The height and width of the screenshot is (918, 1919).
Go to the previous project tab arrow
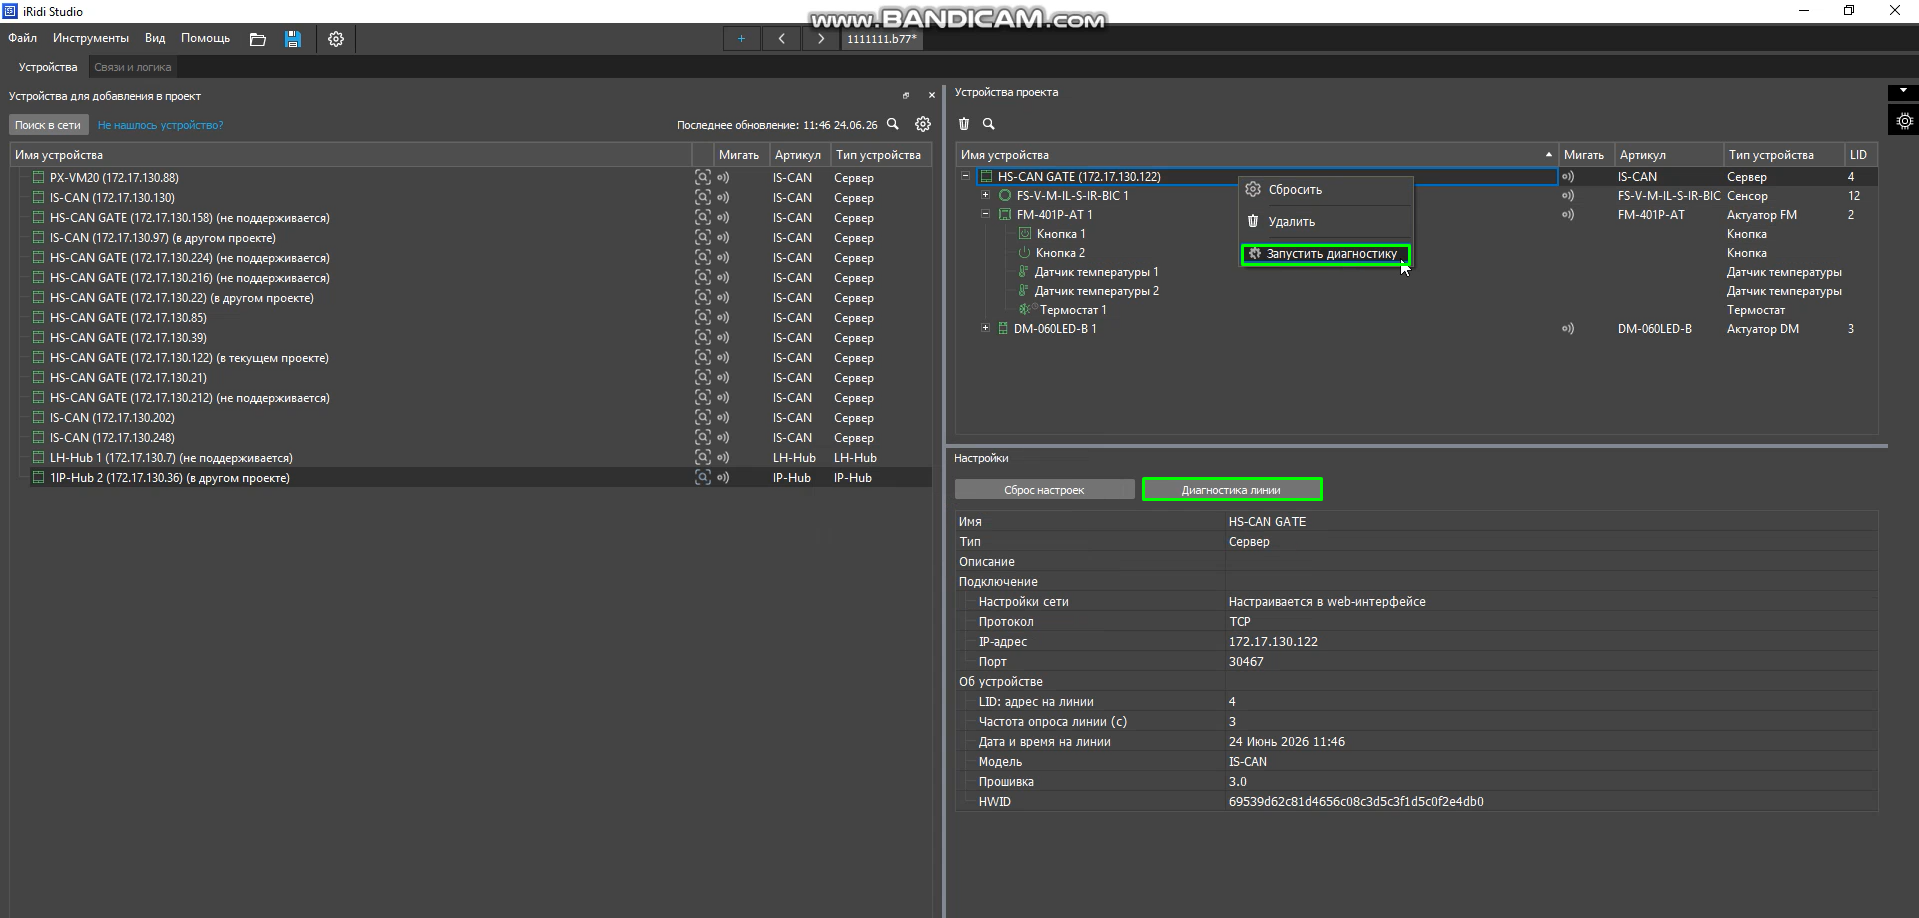click(x=781, y=39)
